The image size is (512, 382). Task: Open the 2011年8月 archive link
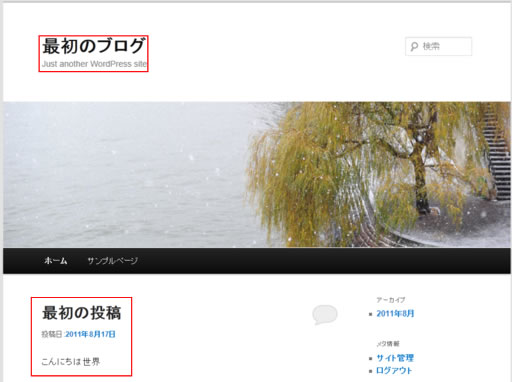395,314
